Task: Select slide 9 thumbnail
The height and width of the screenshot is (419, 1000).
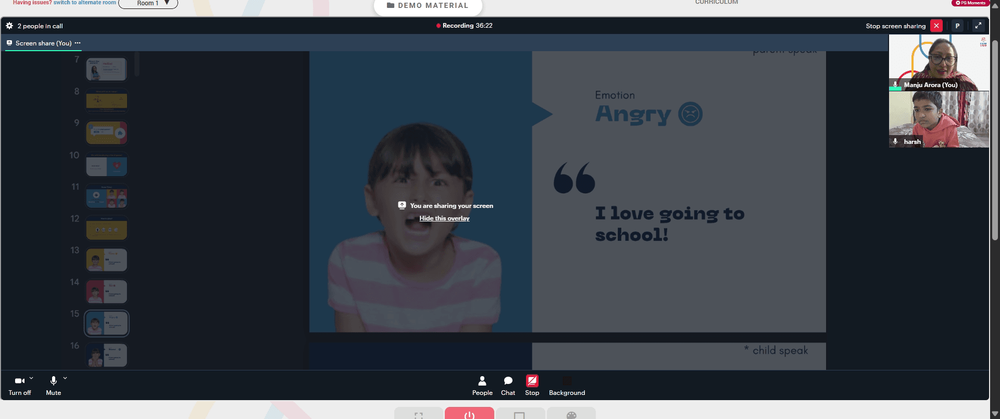Action: pos(107,133)
